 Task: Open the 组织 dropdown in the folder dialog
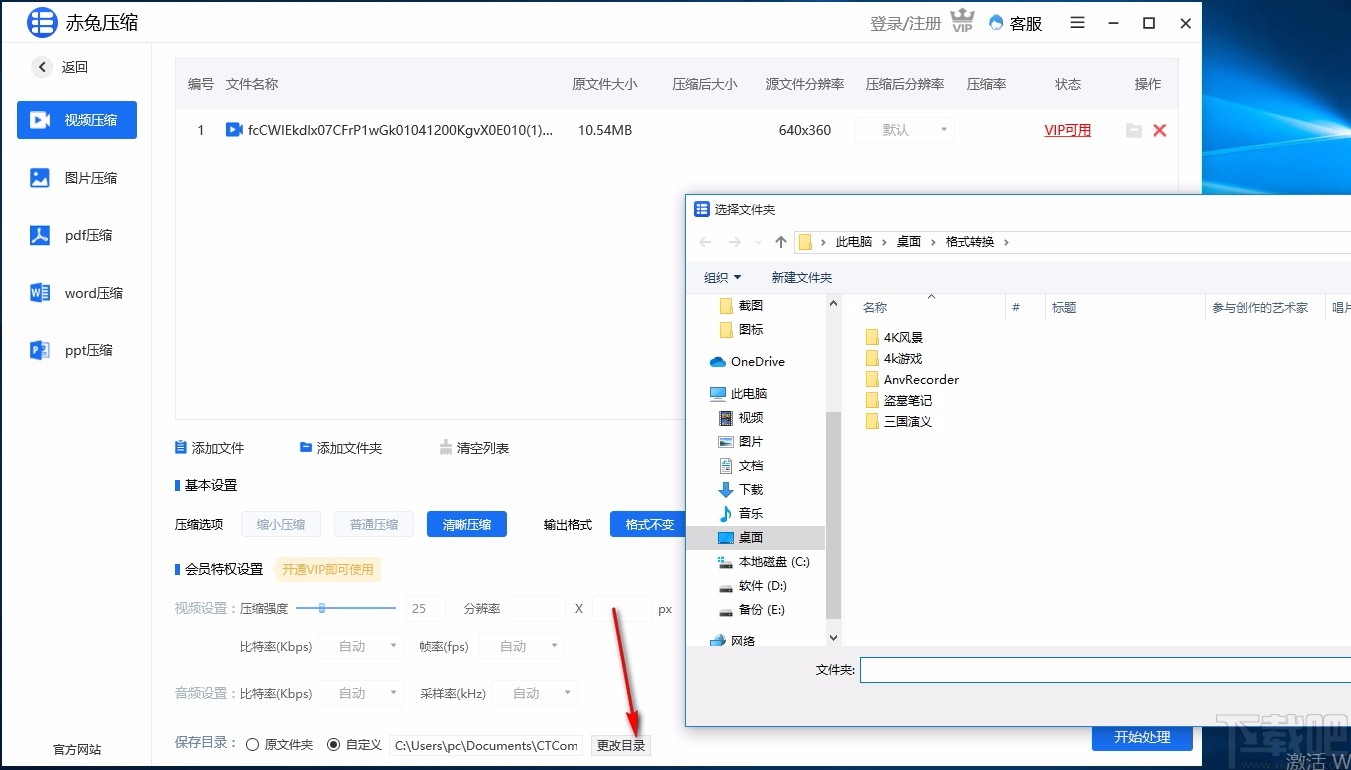(x=722, y=277)
